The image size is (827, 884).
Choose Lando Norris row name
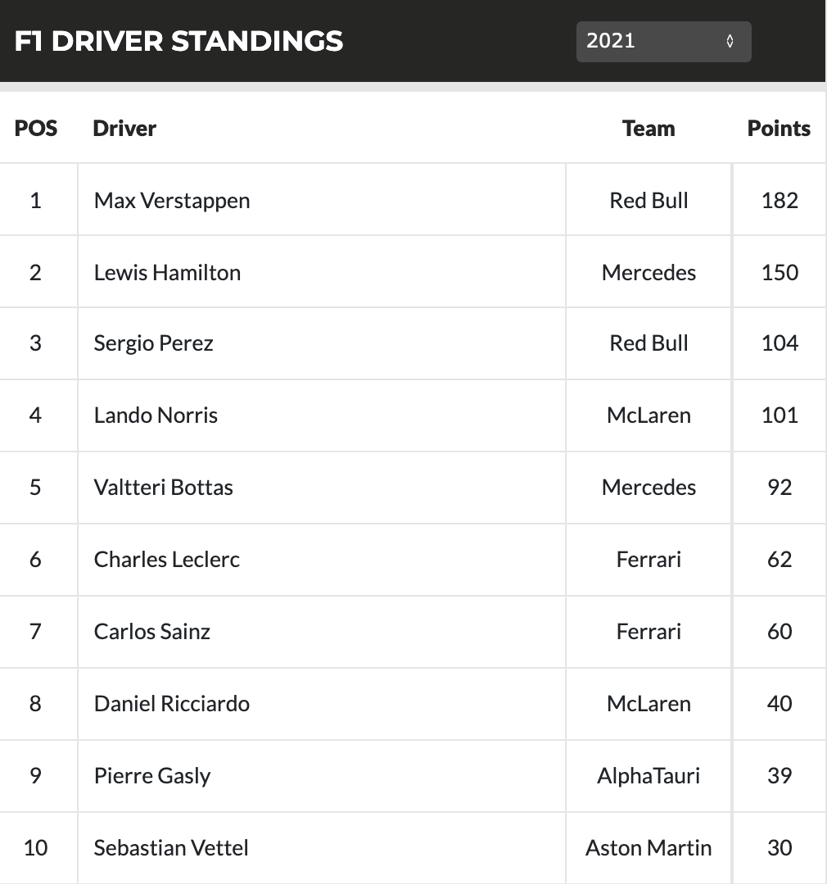(156, 416)
